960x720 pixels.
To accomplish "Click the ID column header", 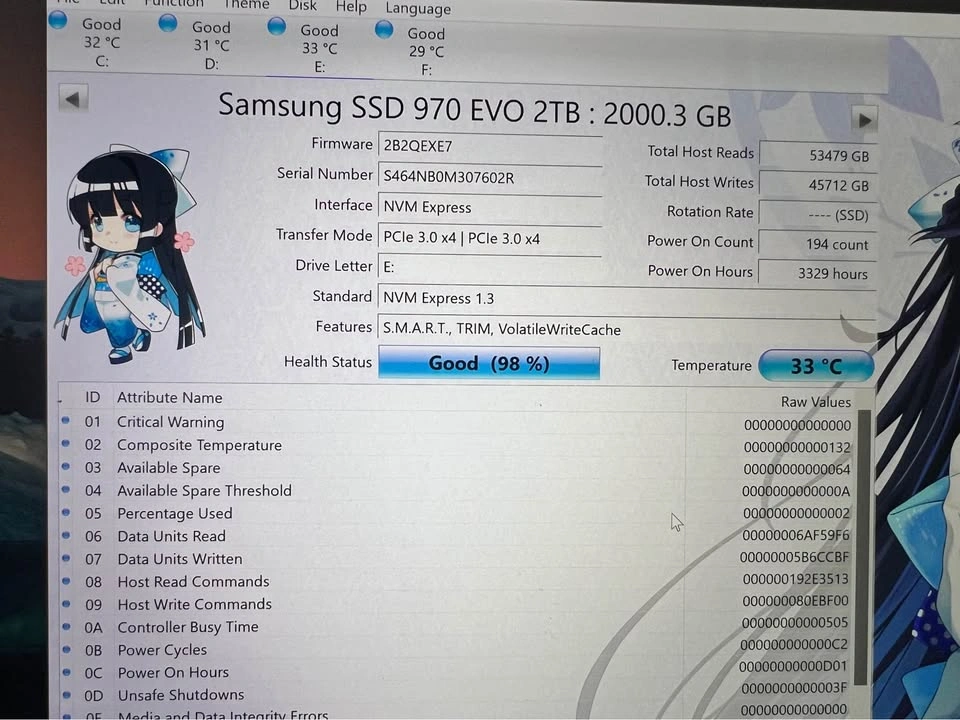I will pyautogui.click(x=92, y=397).
